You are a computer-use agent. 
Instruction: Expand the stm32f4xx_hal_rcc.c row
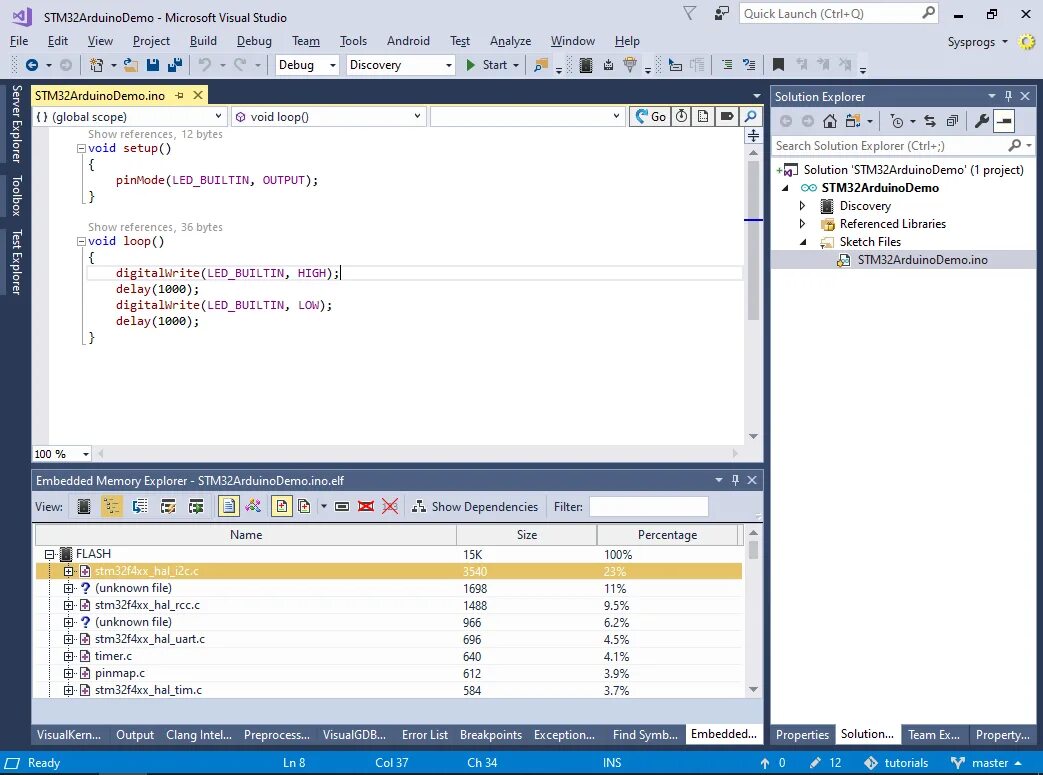[x=69, y=605]
